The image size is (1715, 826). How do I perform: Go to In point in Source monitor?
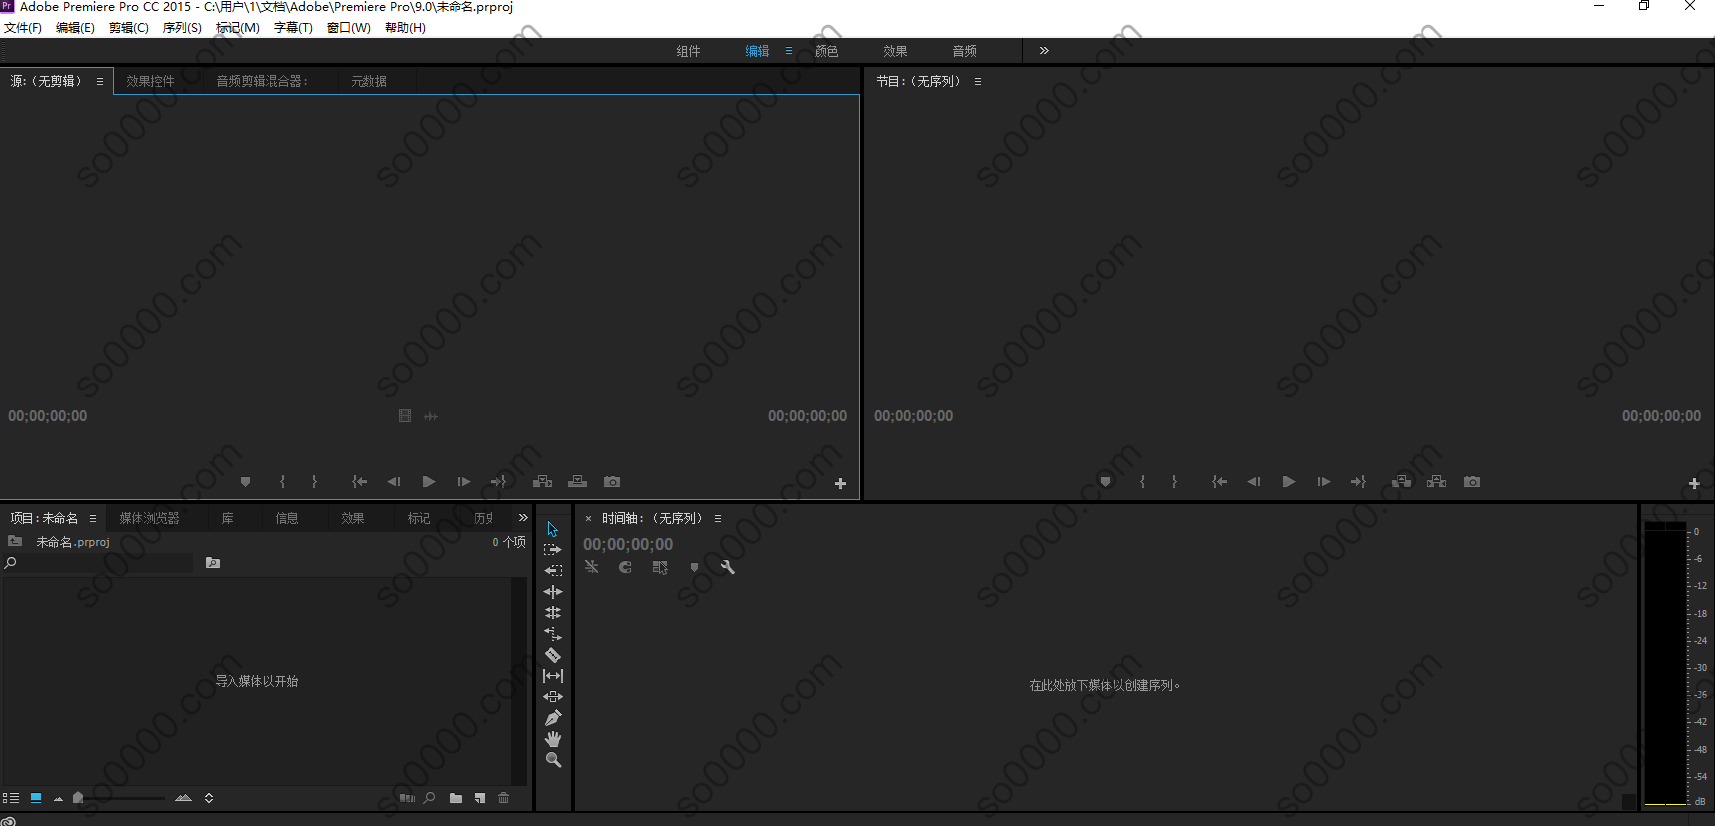(x=359, y=482)
